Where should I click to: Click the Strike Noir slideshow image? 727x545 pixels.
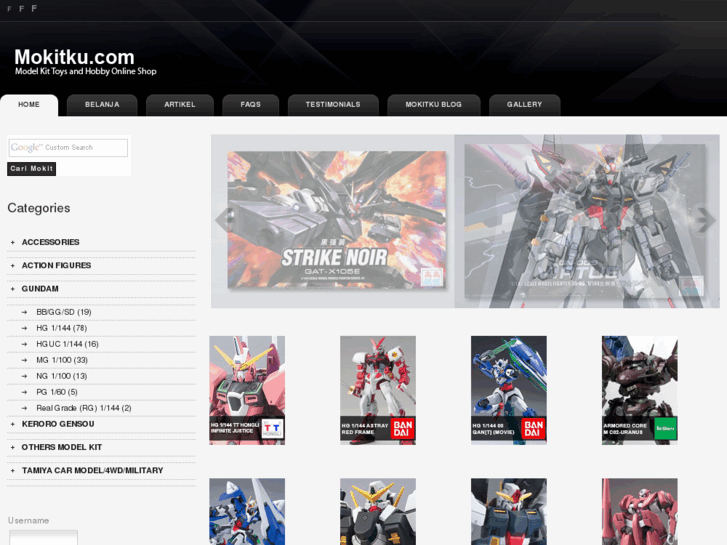pyautogui.click(x=337, y=219)
